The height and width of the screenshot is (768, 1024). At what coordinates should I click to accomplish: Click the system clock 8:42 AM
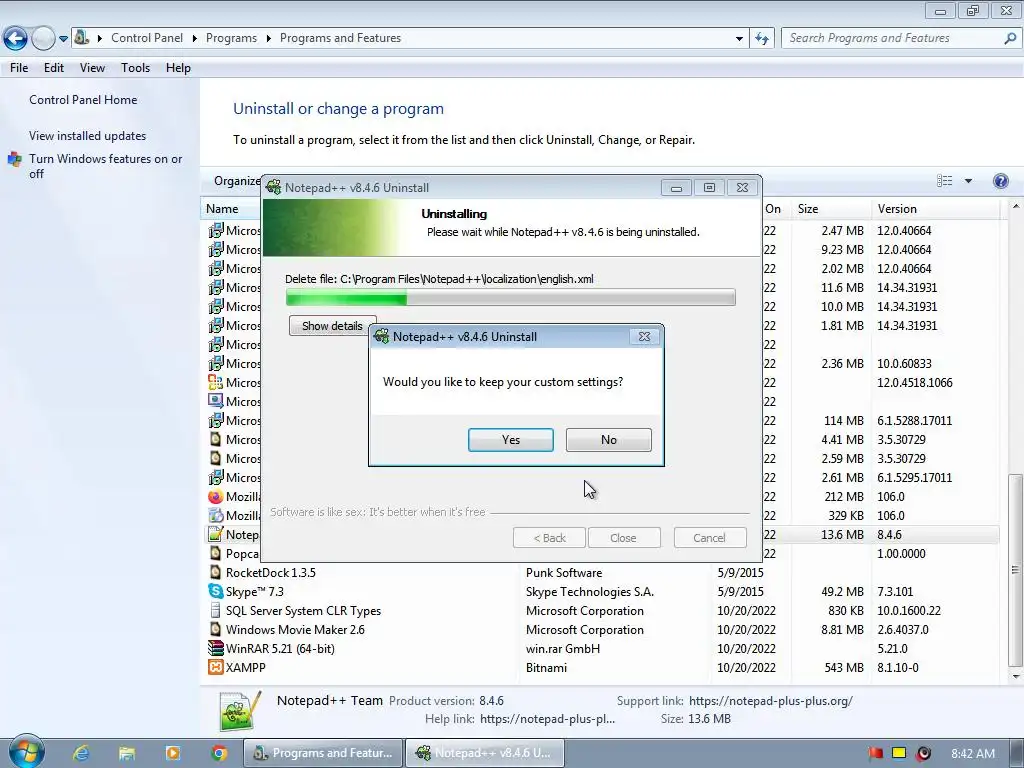coord(972,753)
